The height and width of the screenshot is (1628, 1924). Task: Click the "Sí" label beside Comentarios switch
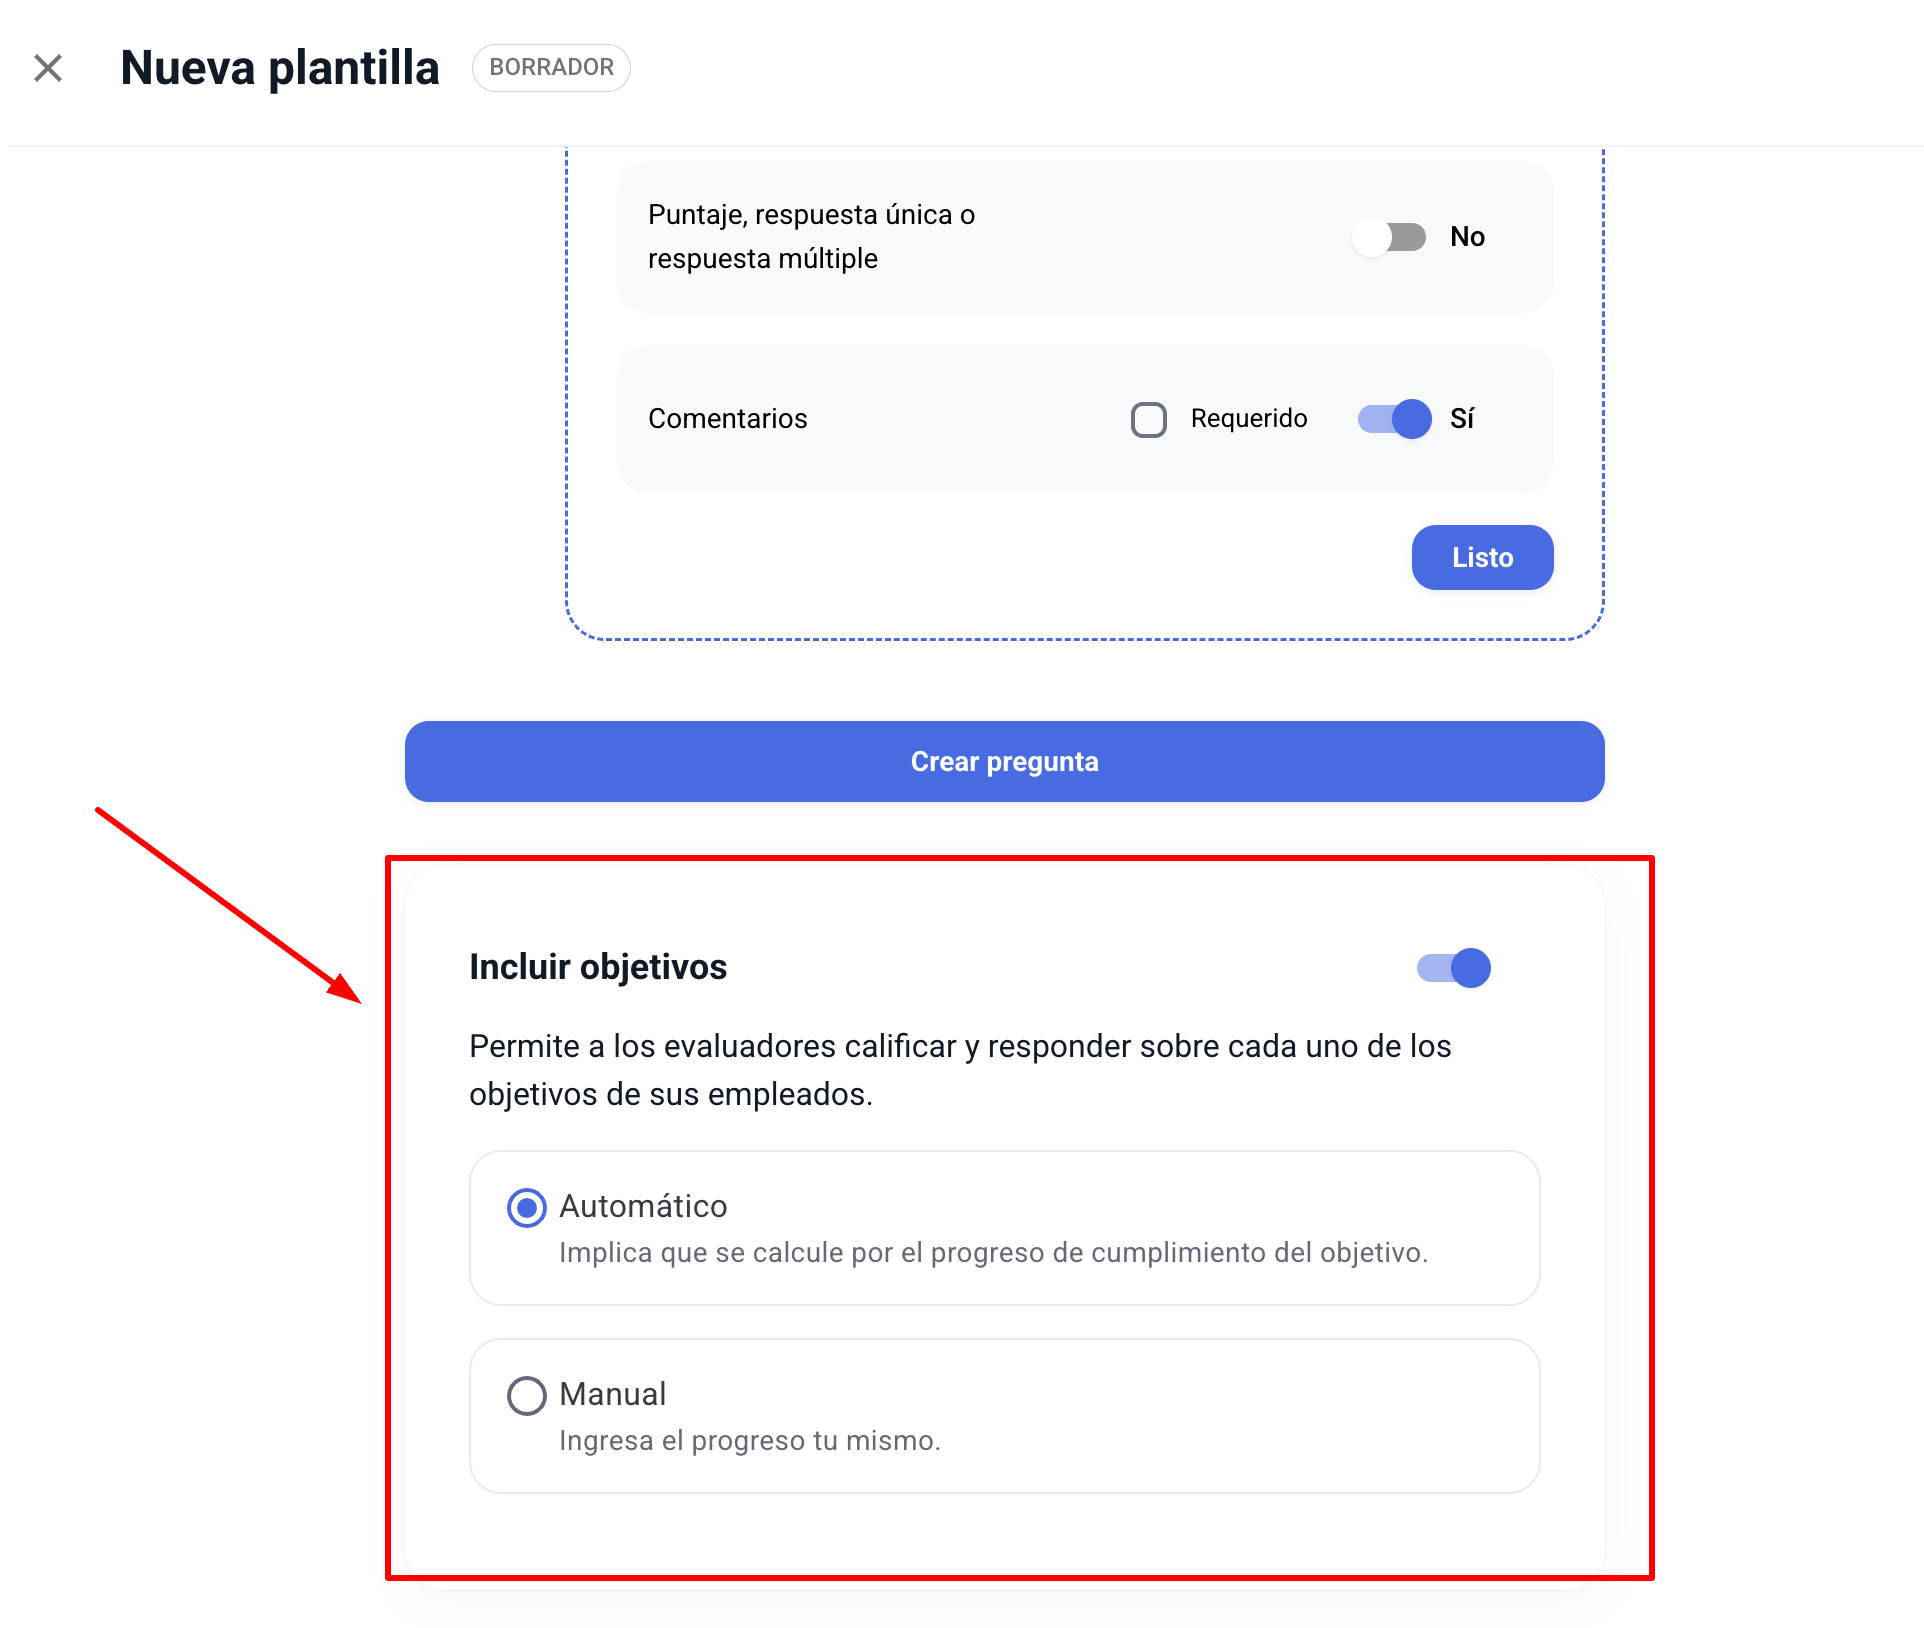click(1462, 419)
